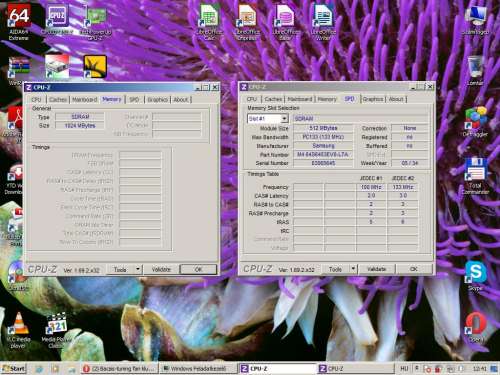Open About tab in left CPU-Z window

click(x=181, y=100)
